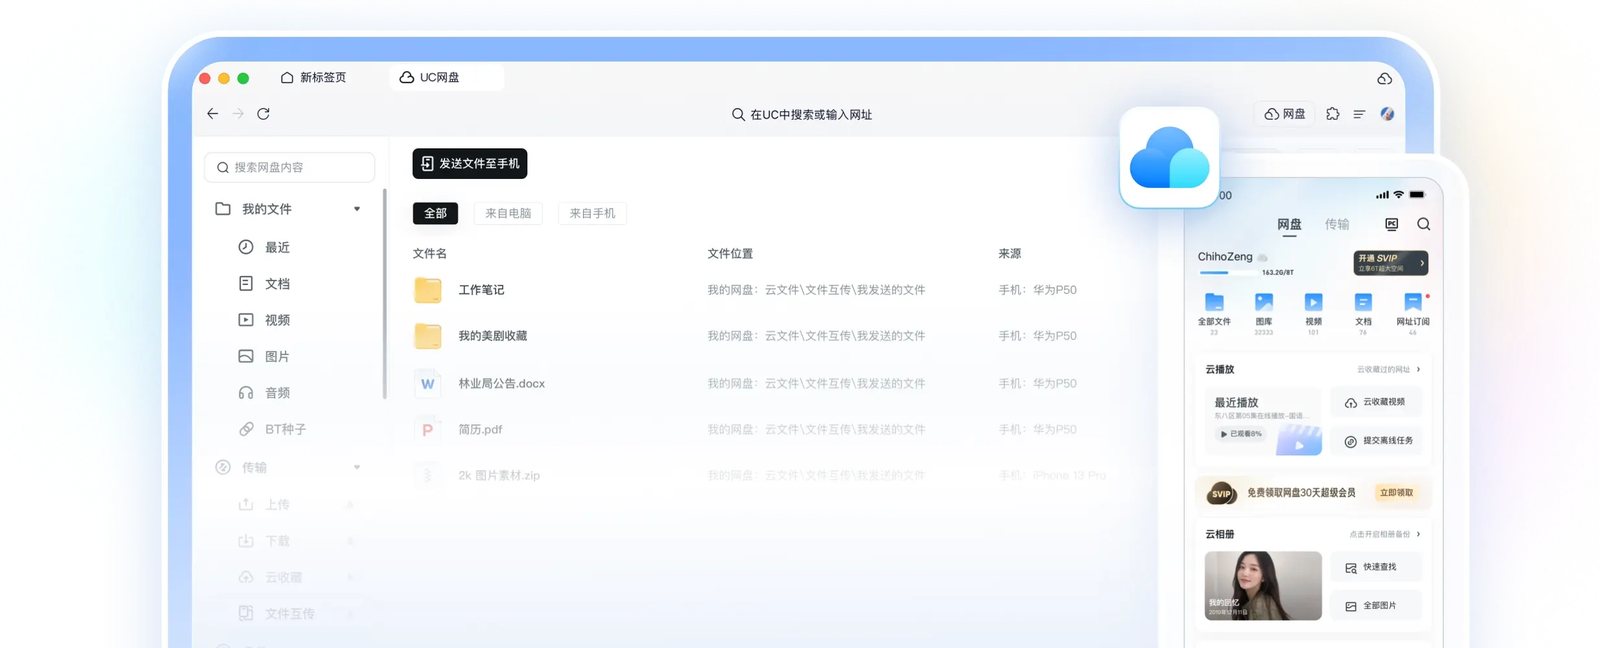Screen dimensions: 1600x648
Task: Tap the 开通 SVIP button on phone
Action: click(x=1391, y=263)
